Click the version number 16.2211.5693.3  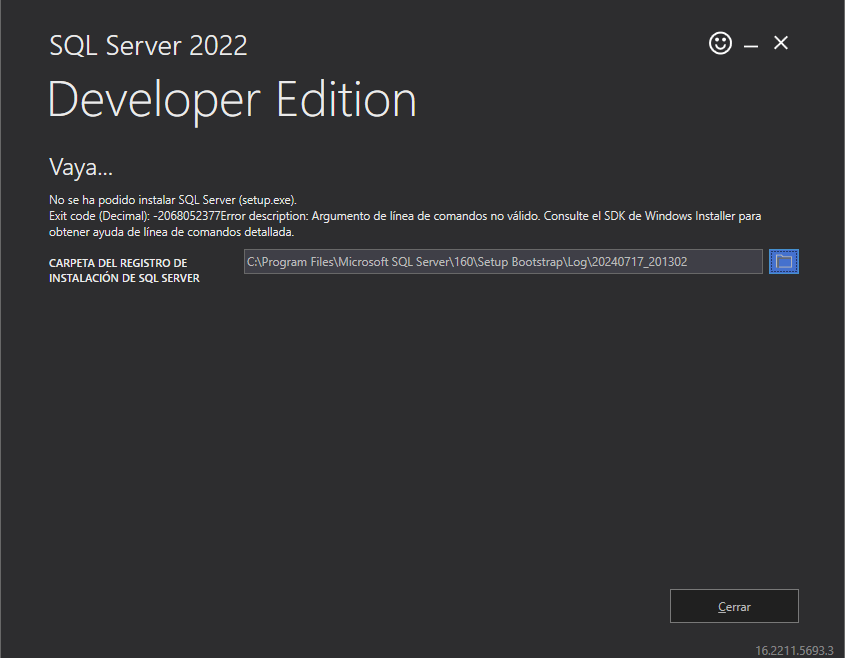point(794,646)
